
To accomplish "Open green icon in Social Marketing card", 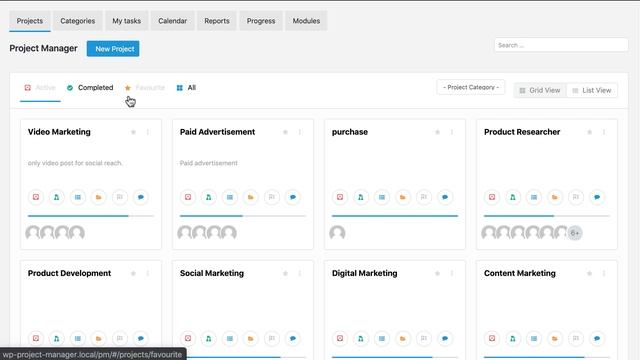I will (209, 338).
